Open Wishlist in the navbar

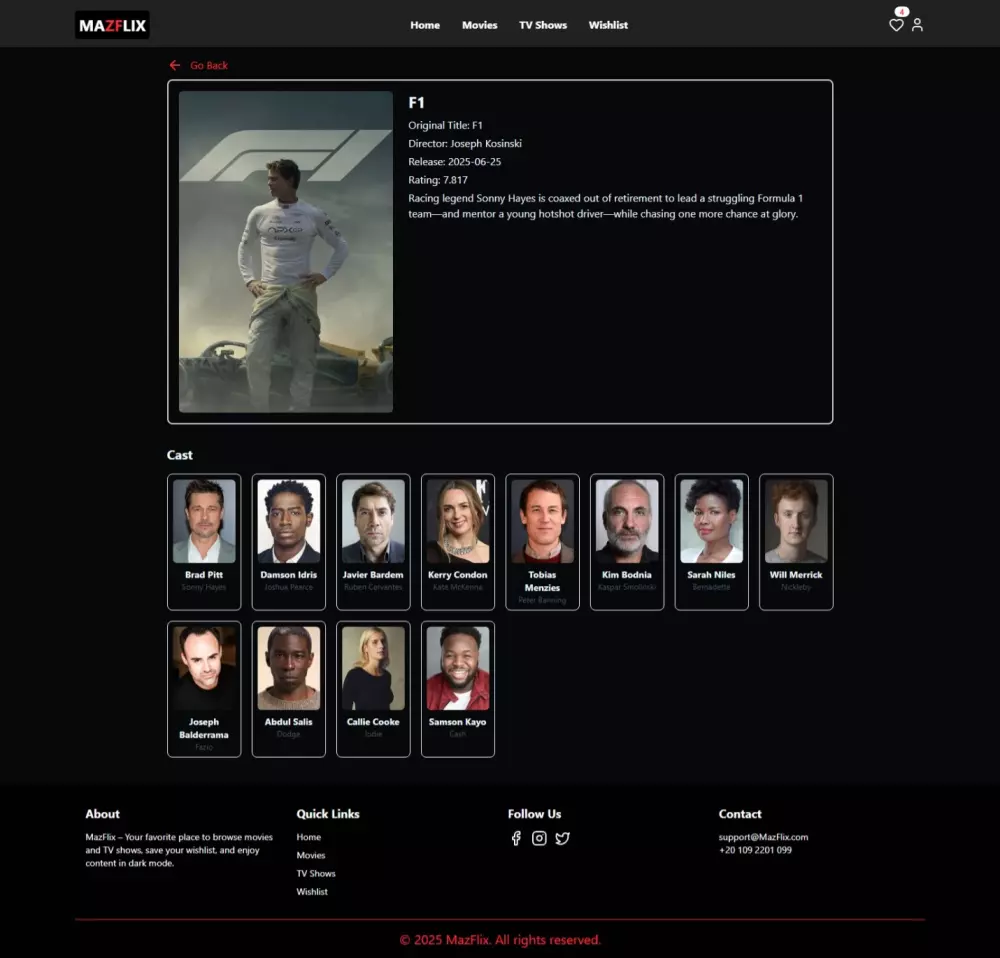608,25
